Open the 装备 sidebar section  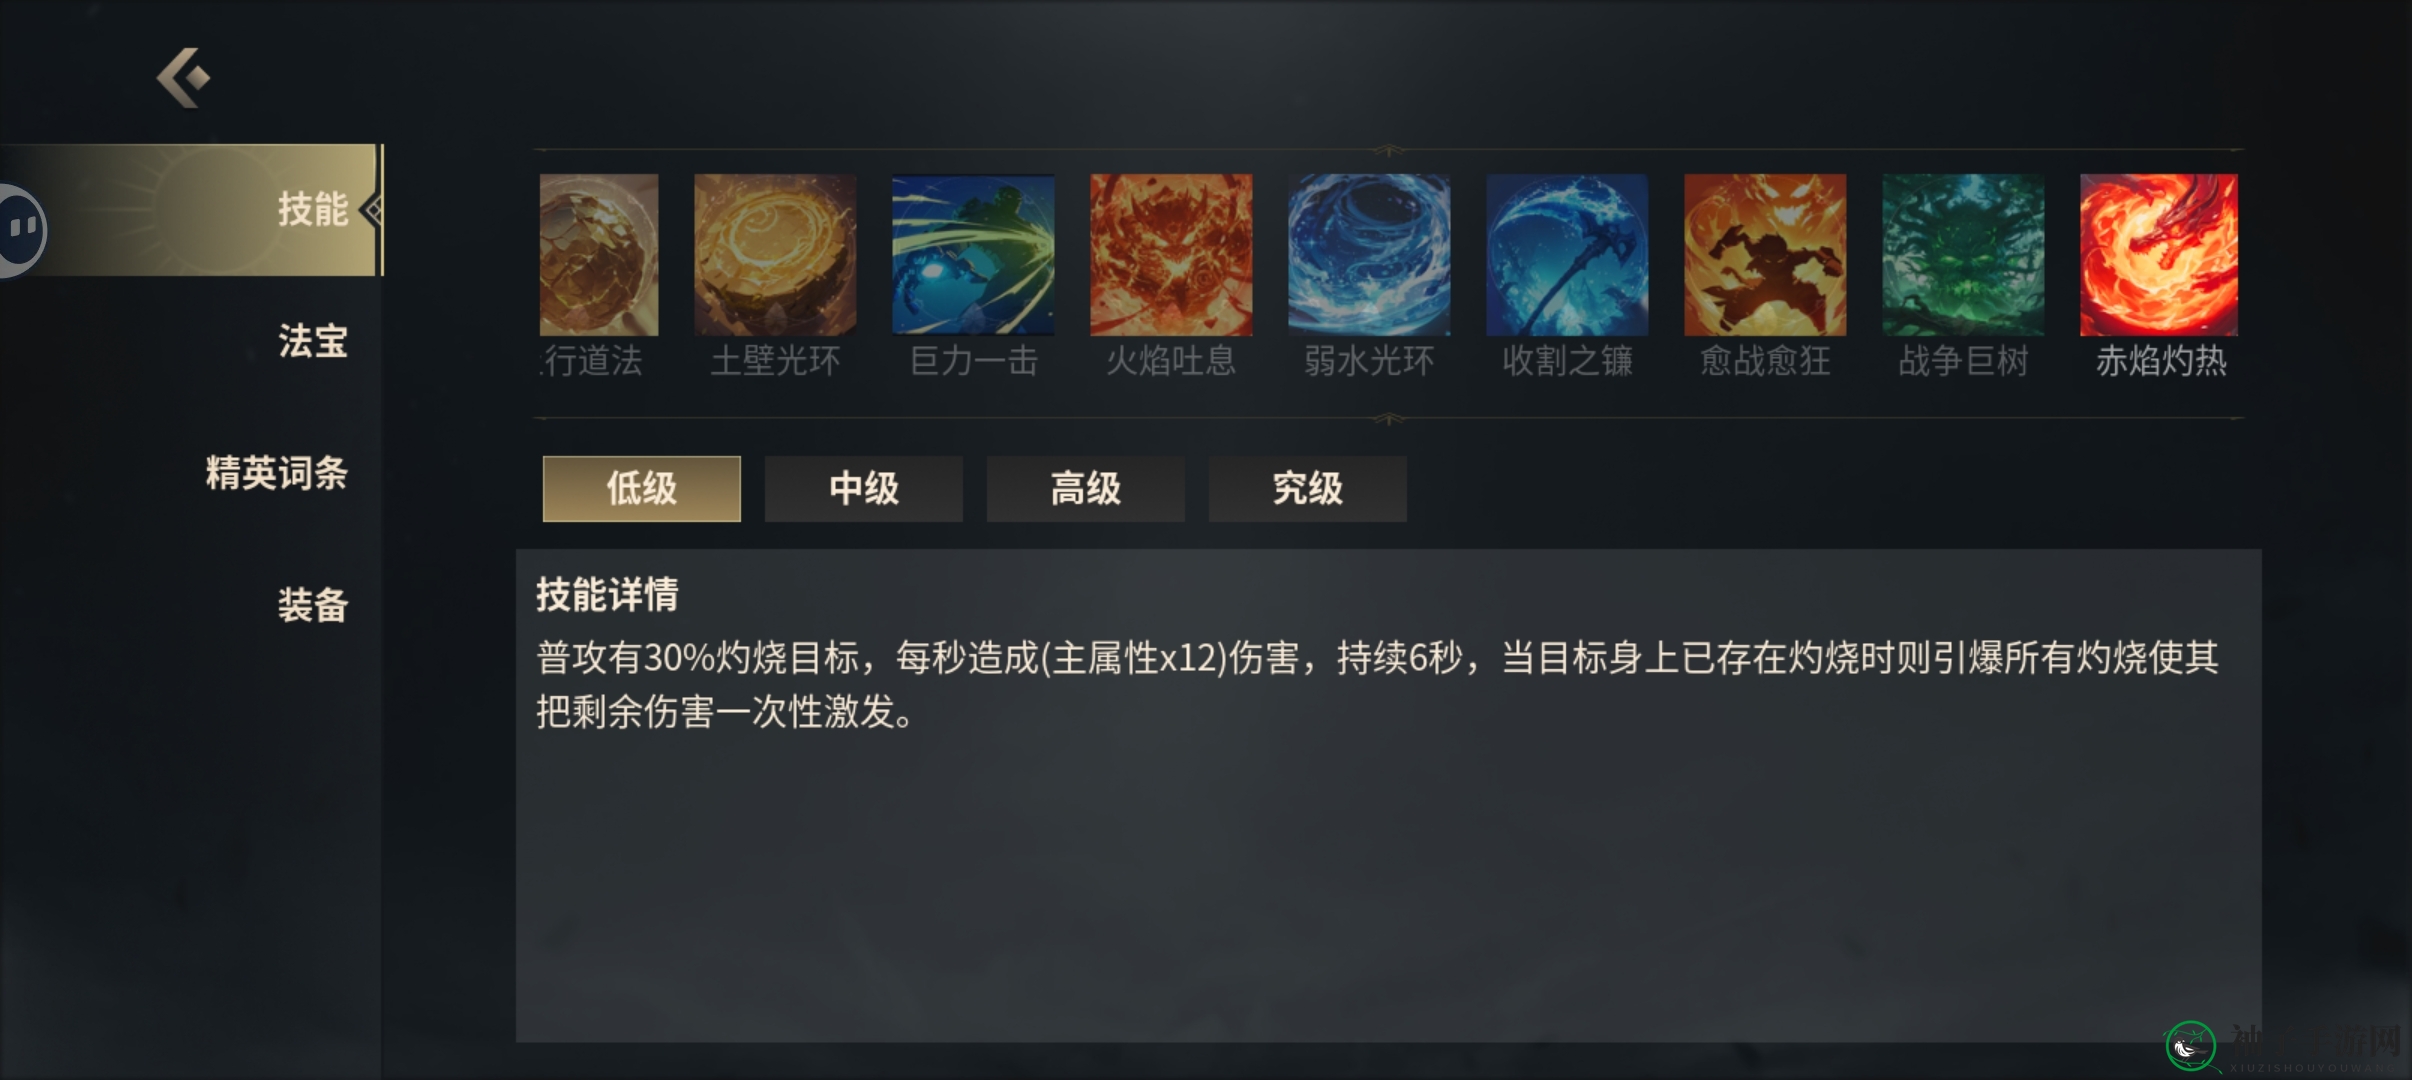pos(312,605)
